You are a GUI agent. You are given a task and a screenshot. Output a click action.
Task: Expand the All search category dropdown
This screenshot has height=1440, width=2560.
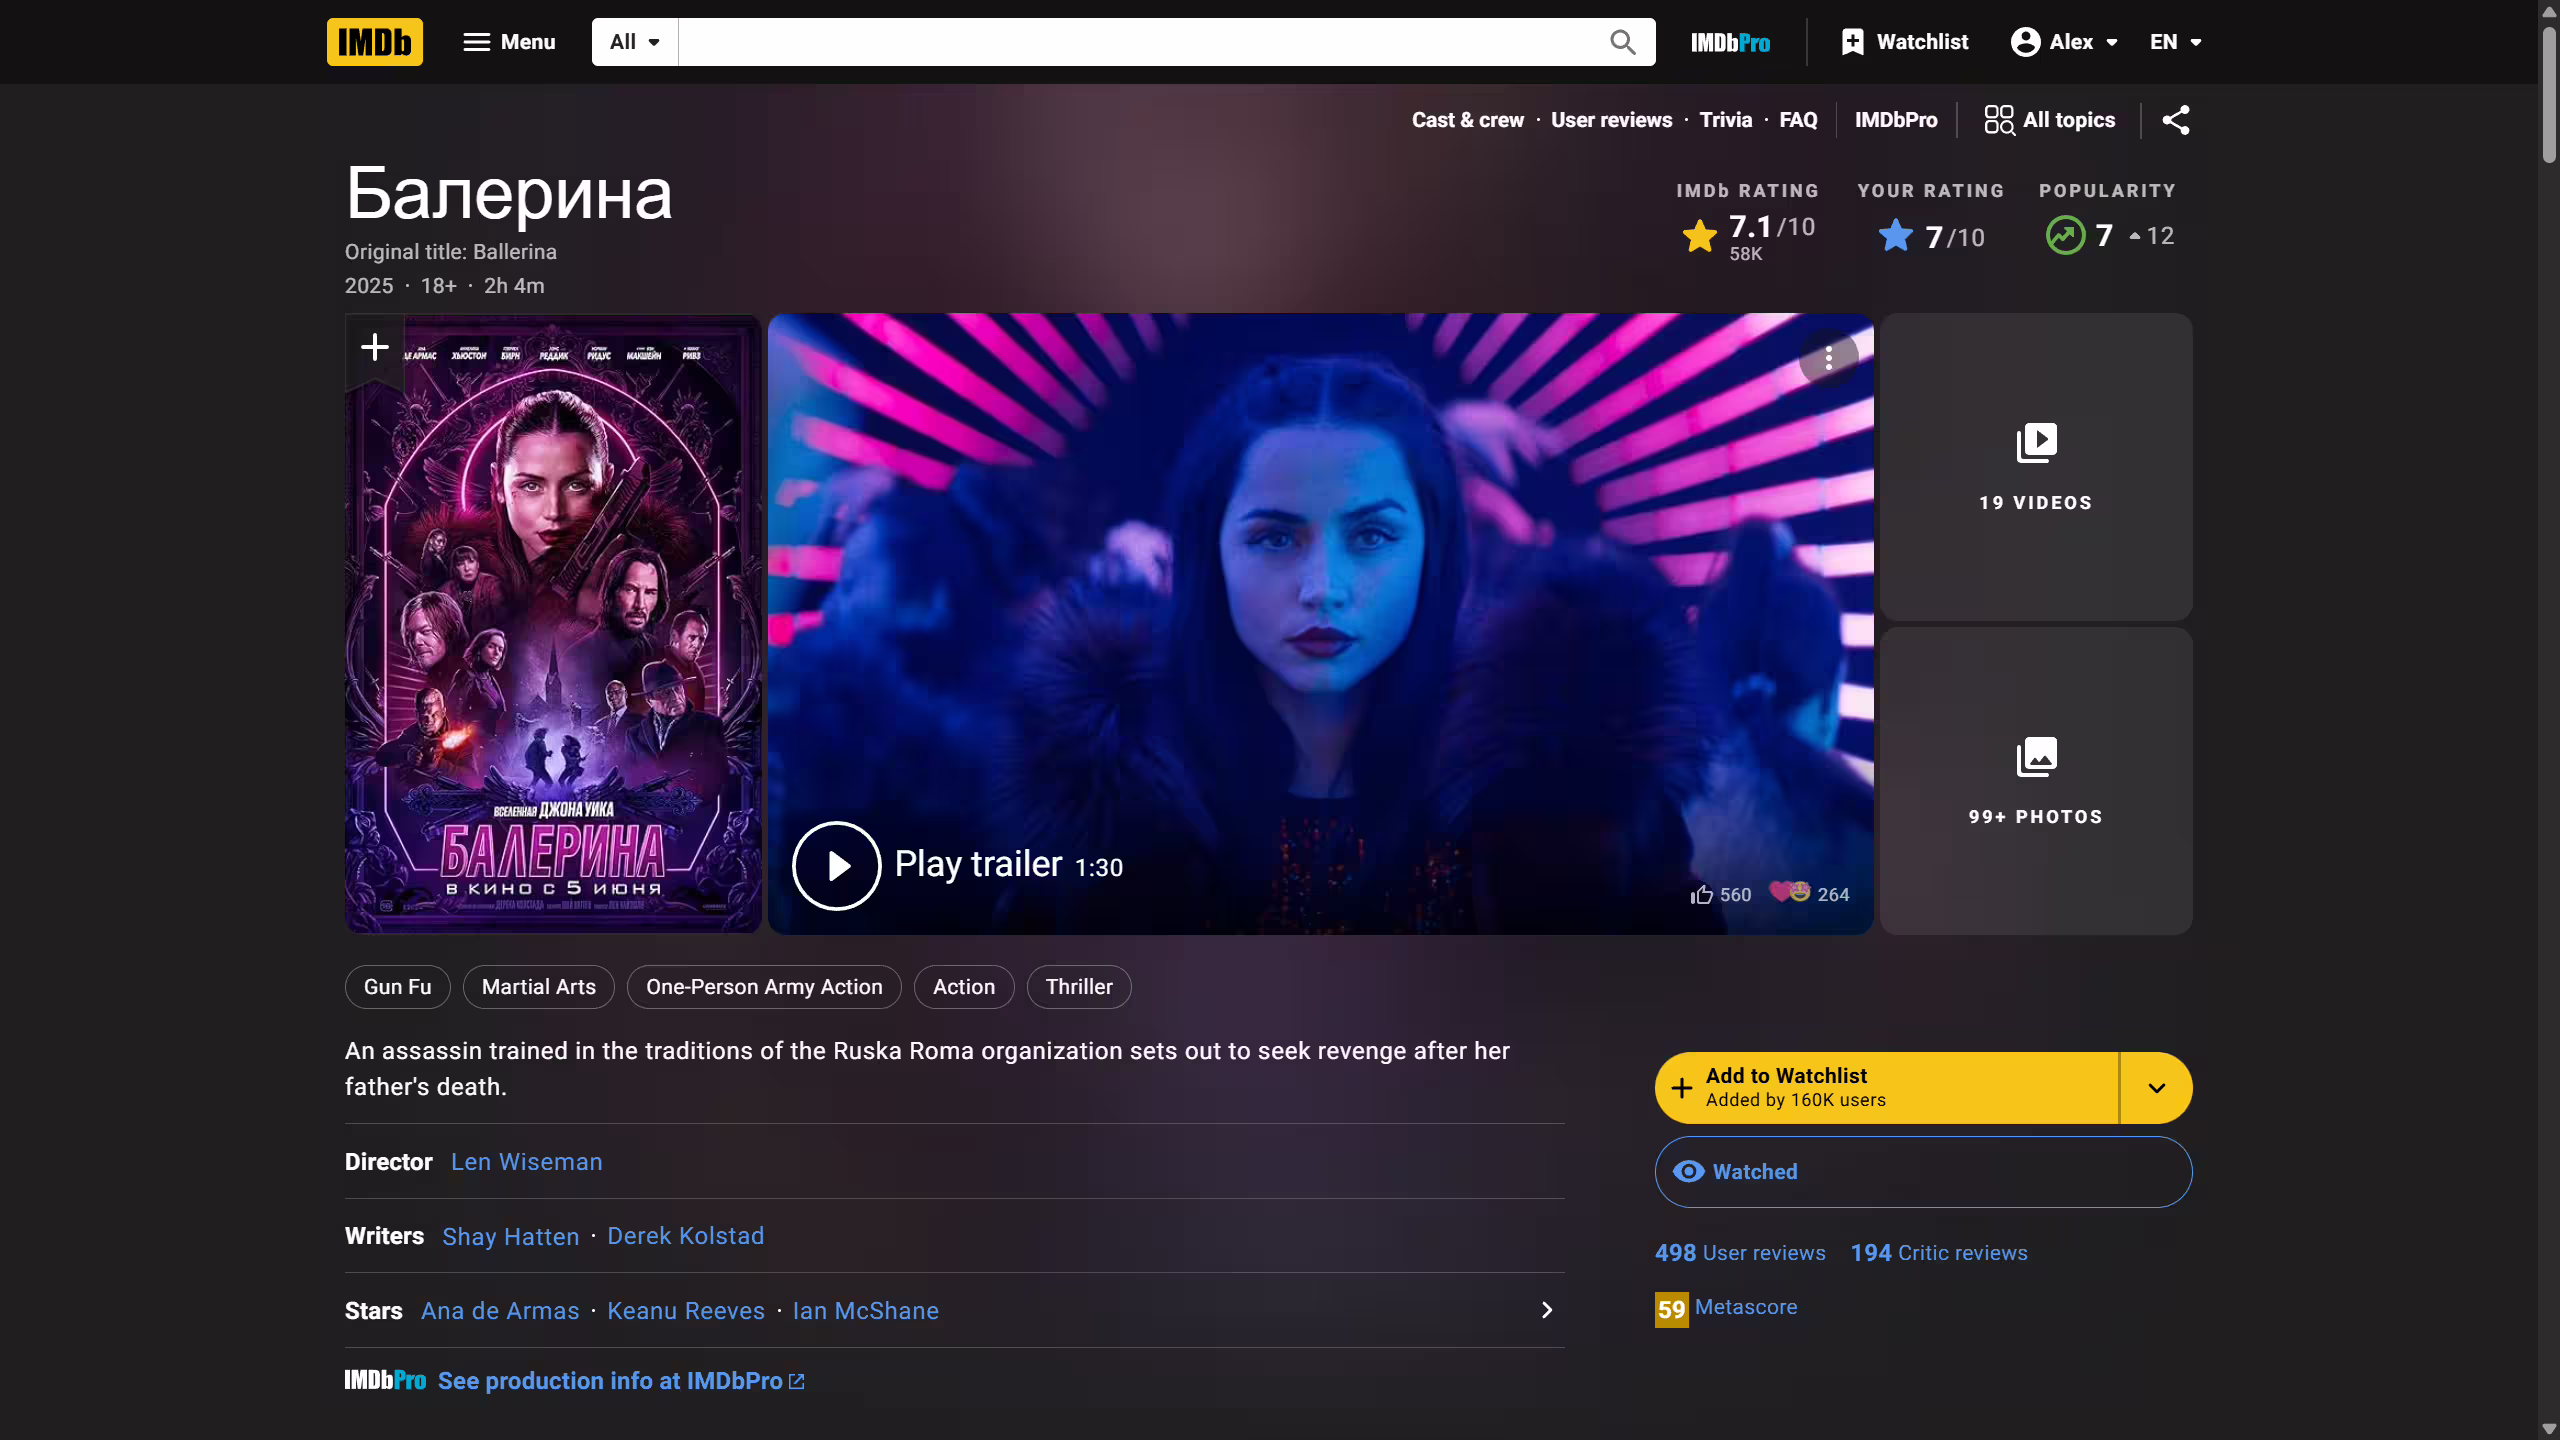pos(635,42)
